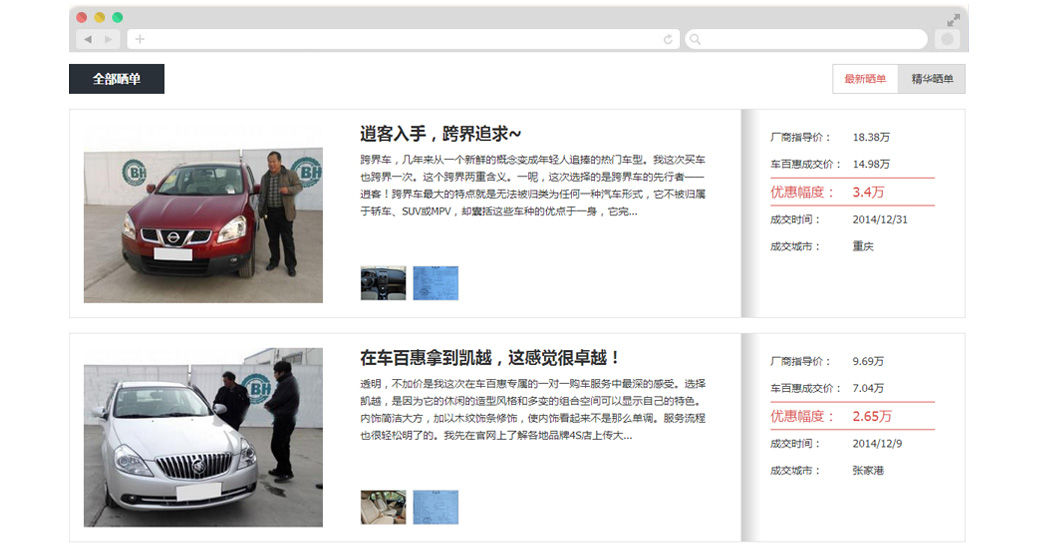This screenshot has height=550, width=1039.
Task: Open post titled 逍客入手，跨界追求~
Action: coord(441,134)
